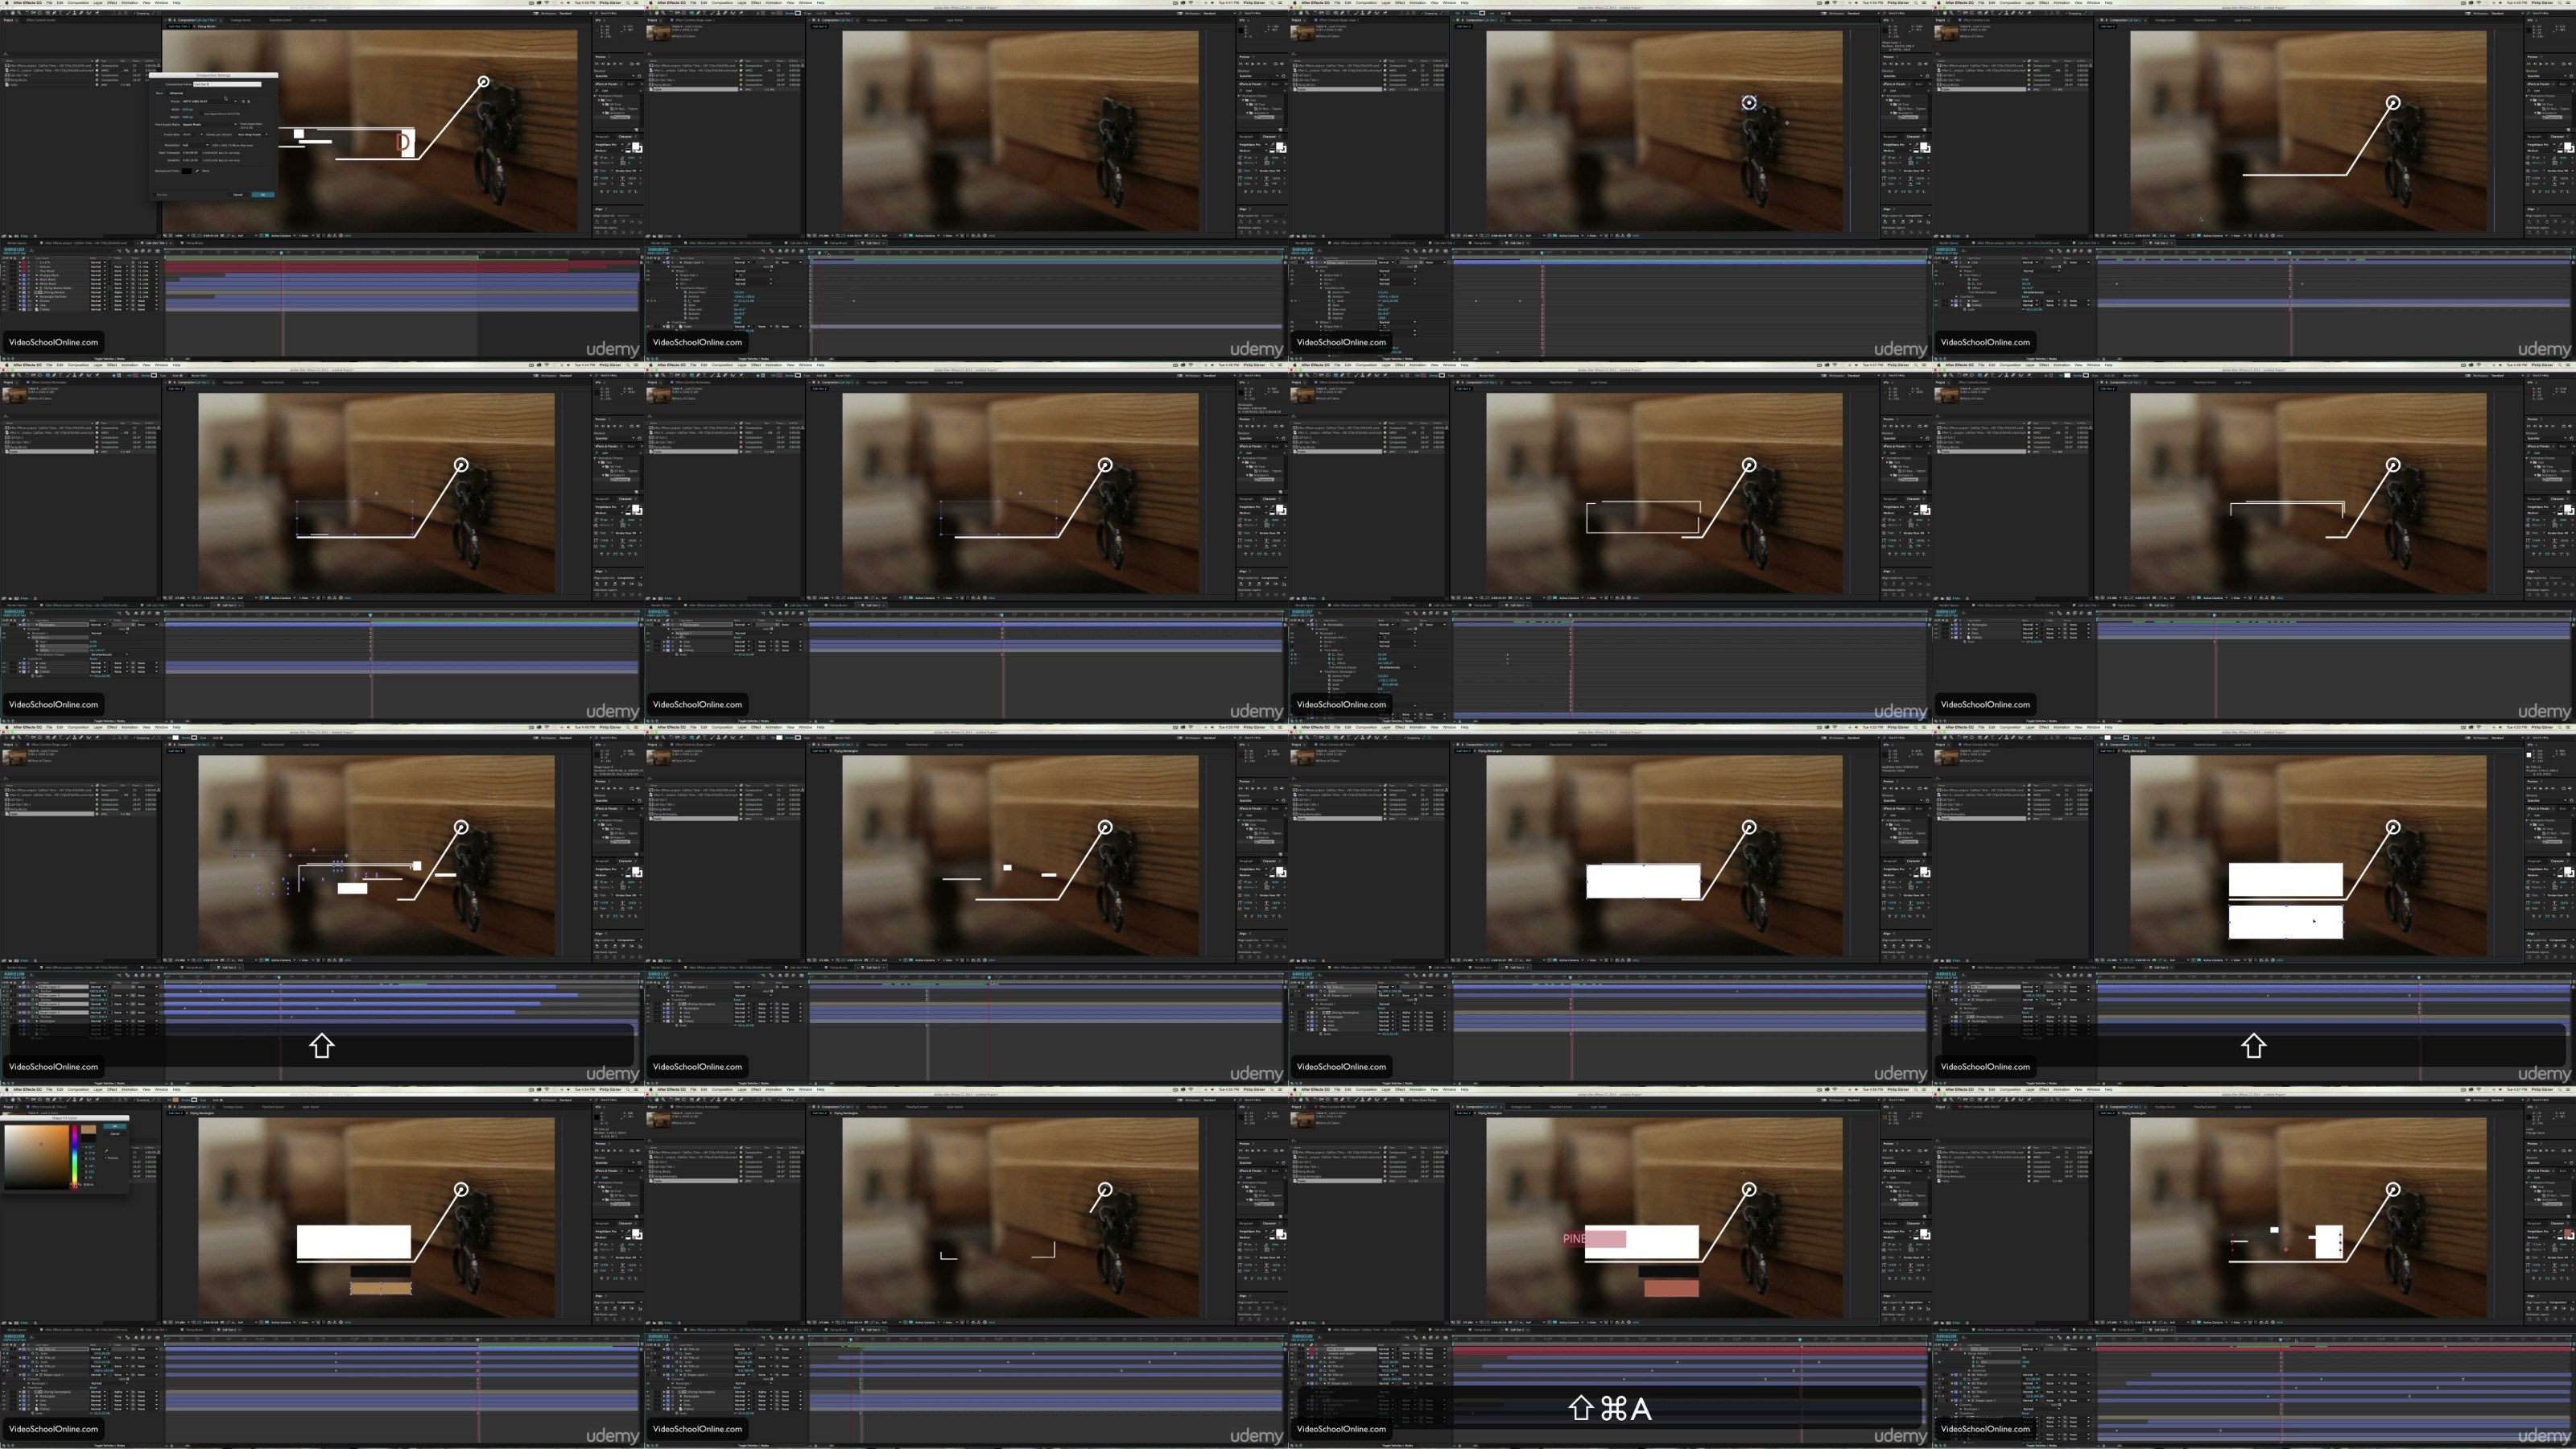Pick the eyedropper in Shape Fill Color dialog
This screenshot has width=2576, height=1449.
pyautogui.click(x=107, y=1151)
